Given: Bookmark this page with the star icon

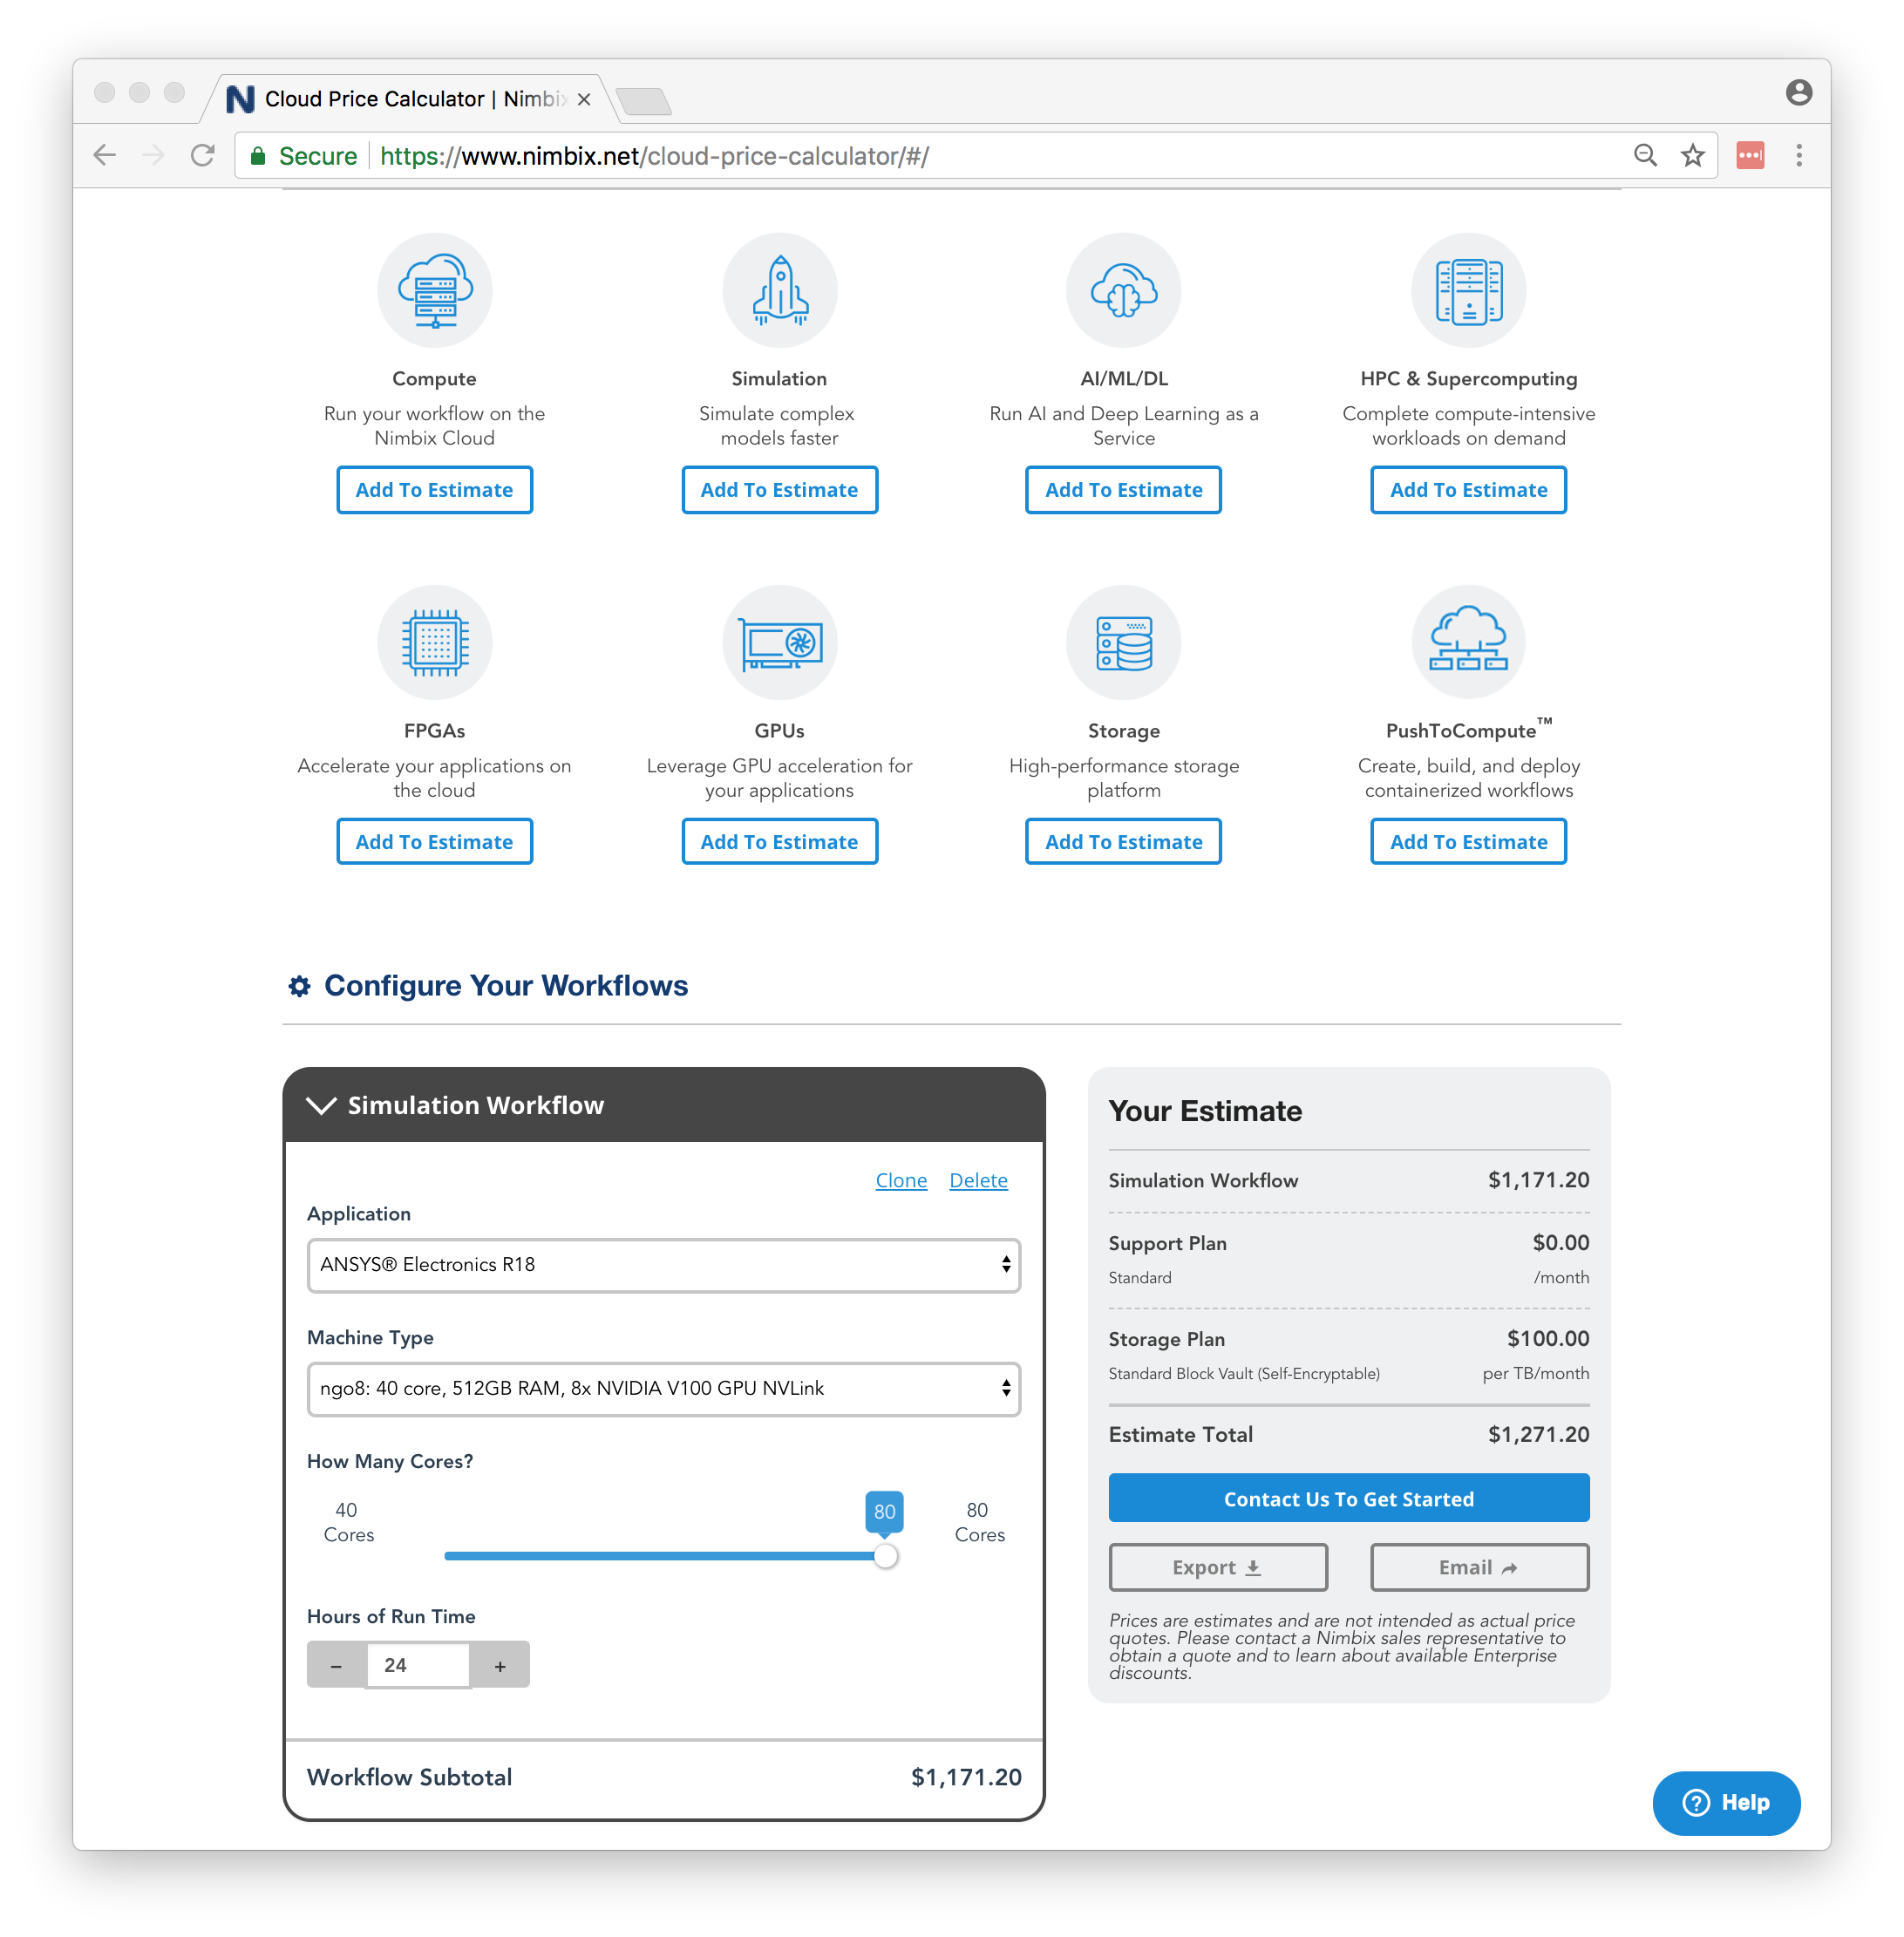Looking at the screenshot, I should pyautogui.click(x=1692, y=155).
